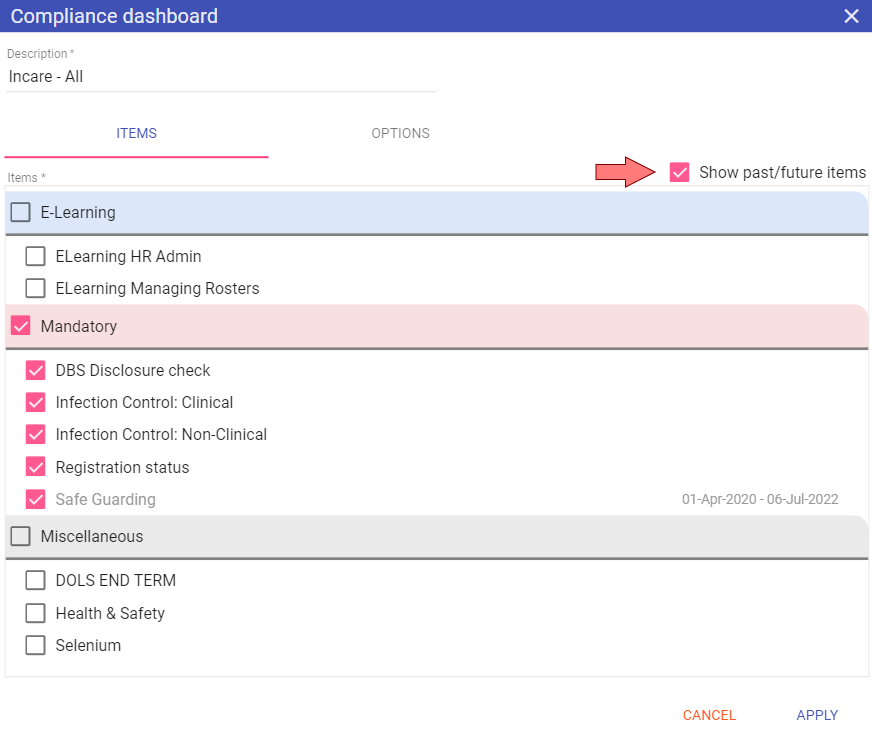Select the Miscellaneous group checkbox

pos(21,536)
